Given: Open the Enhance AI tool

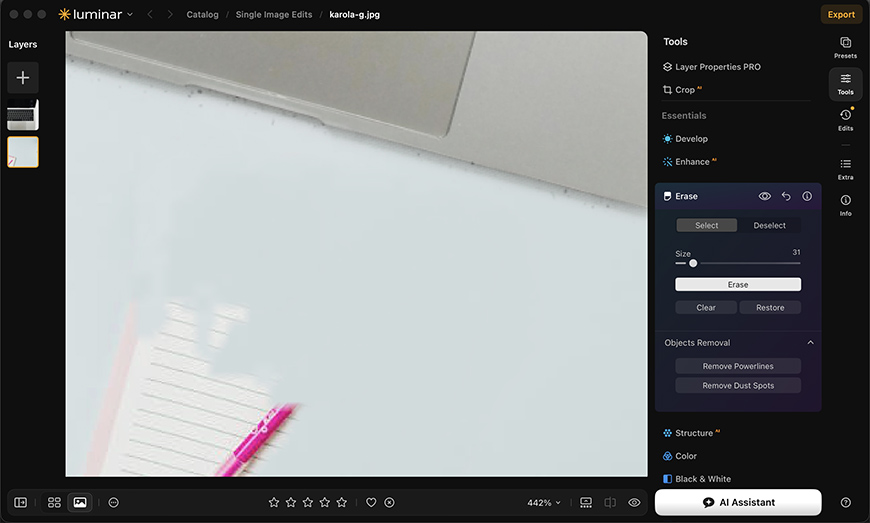Looking at the screenshot, I should click(690, 161).
